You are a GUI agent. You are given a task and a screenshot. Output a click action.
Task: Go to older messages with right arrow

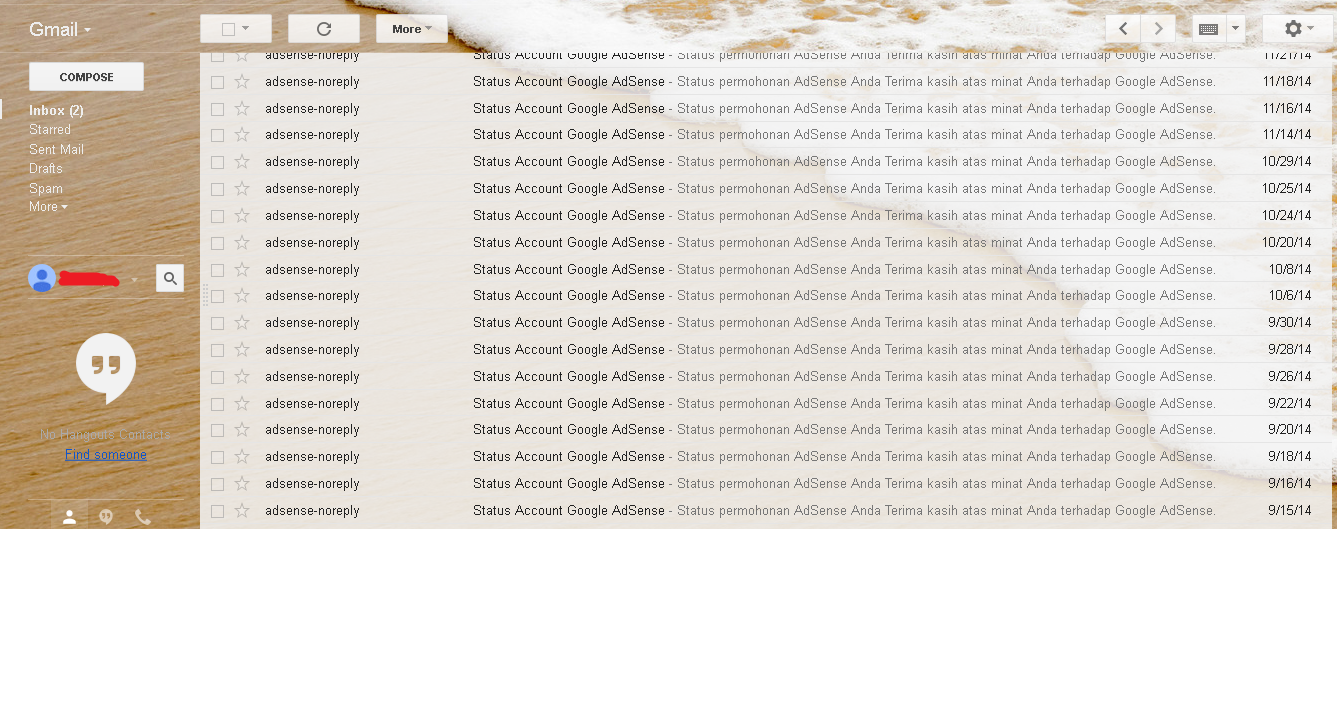click(x=1158, y=29)
